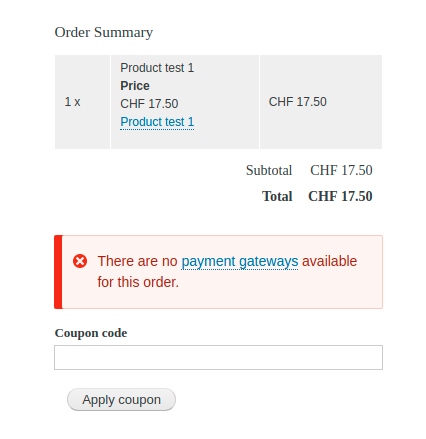Click the word "available" in error message
Image resolution: width=426 pixels, height=439 pixels.
[x=329, y=261]
